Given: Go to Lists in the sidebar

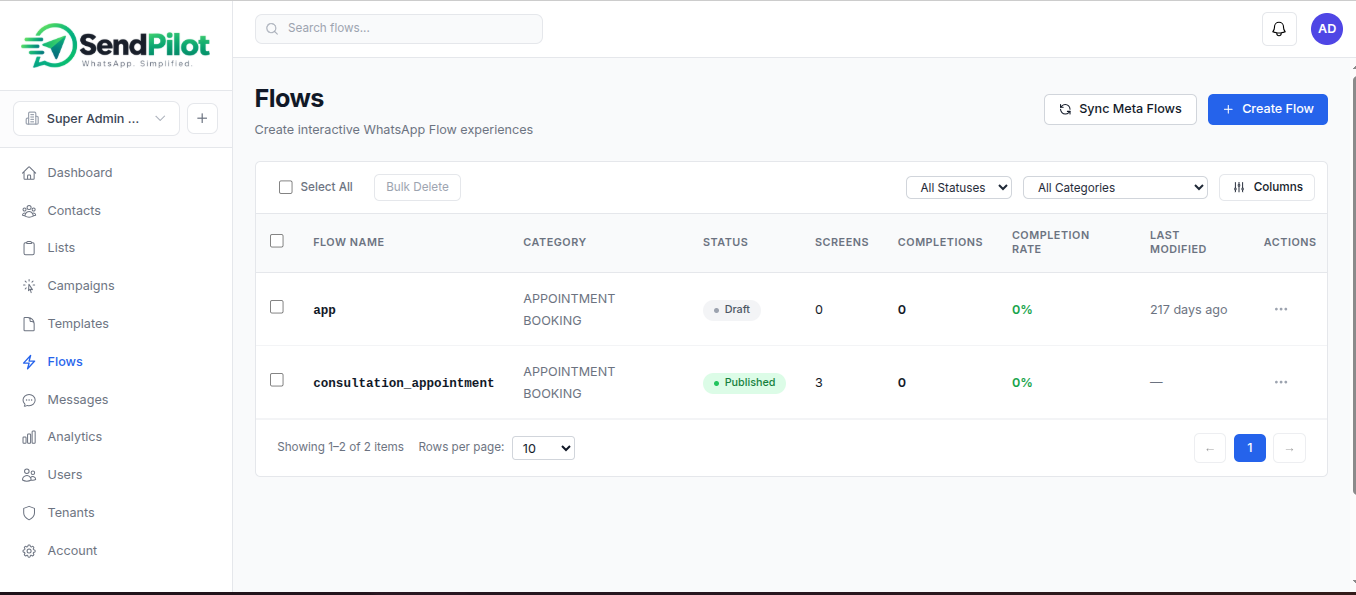Looking at the screenshot, I should 61,248.
